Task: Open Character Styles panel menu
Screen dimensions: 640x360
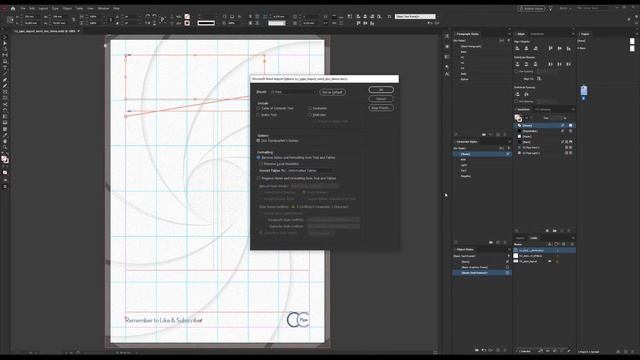Action: point(509,142)
